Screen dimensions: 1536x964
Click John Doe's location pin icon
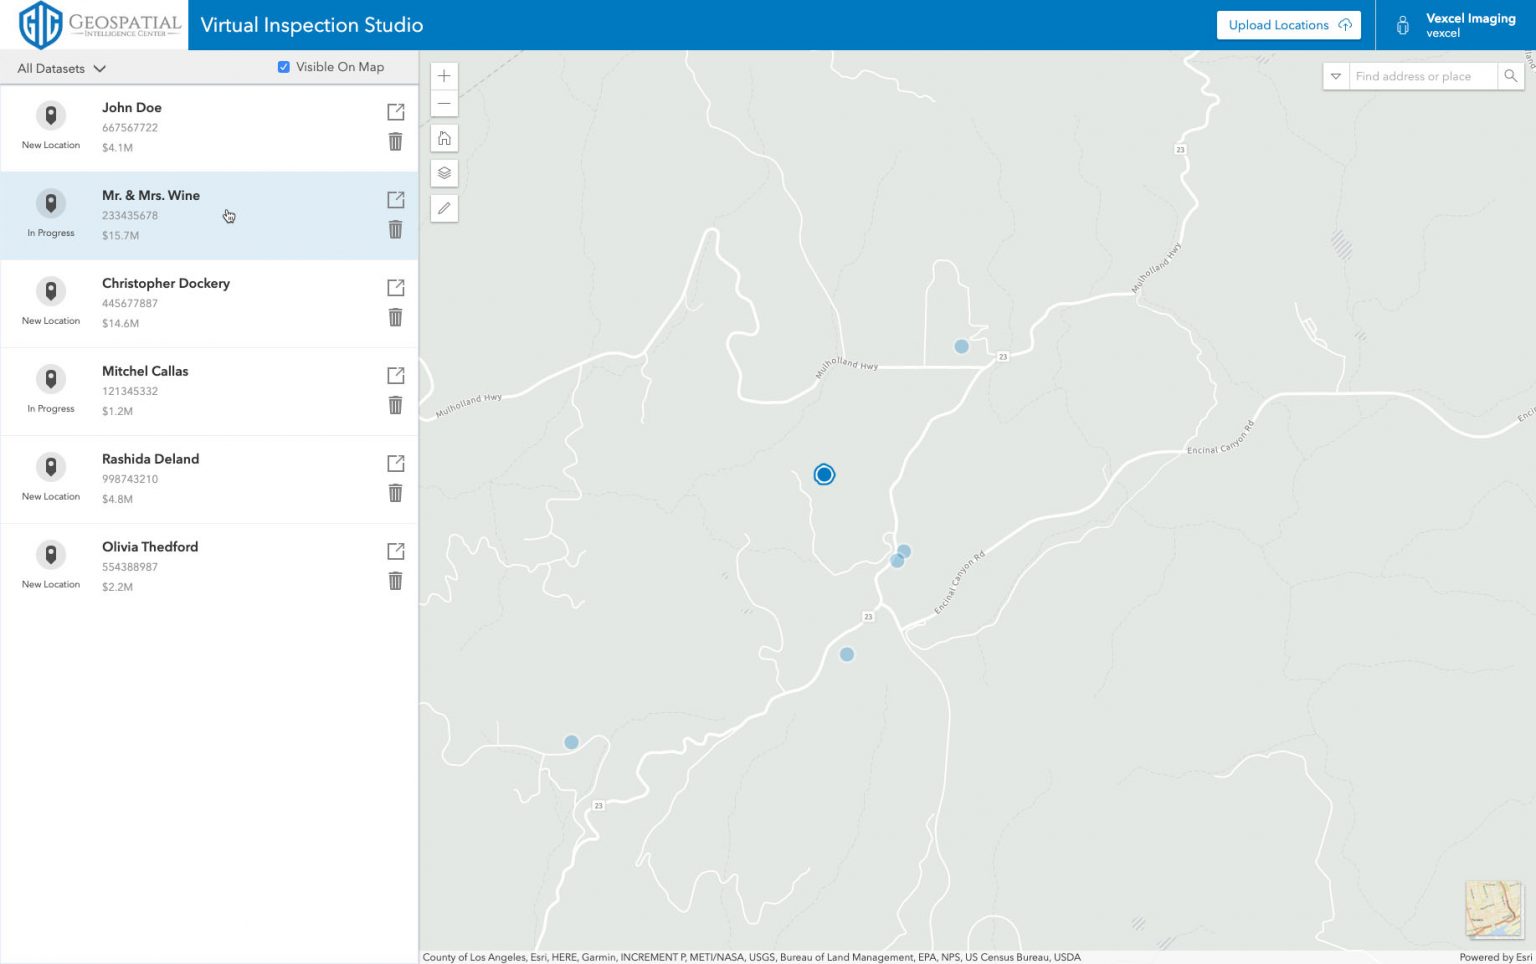(51, 116)
